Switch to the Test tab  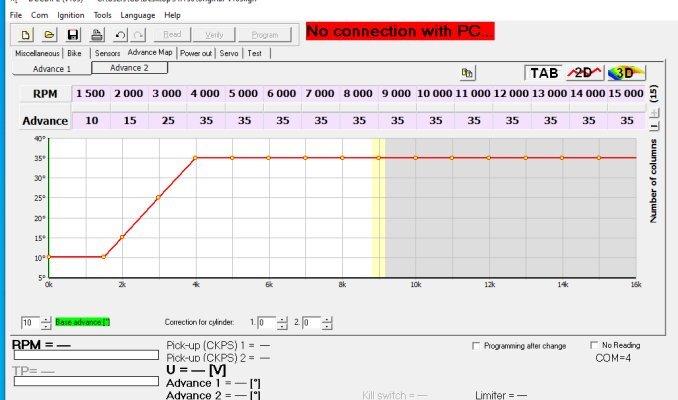[x=255, y=53]
